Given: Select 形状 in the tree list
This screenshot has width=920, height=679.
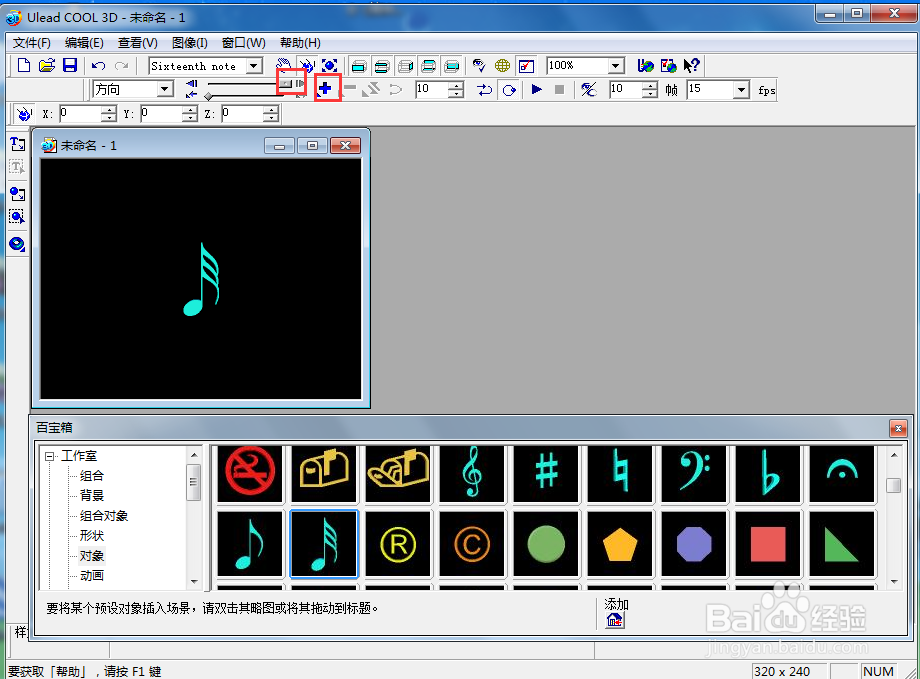Looking at the screenshot, I should coord(92,535).
